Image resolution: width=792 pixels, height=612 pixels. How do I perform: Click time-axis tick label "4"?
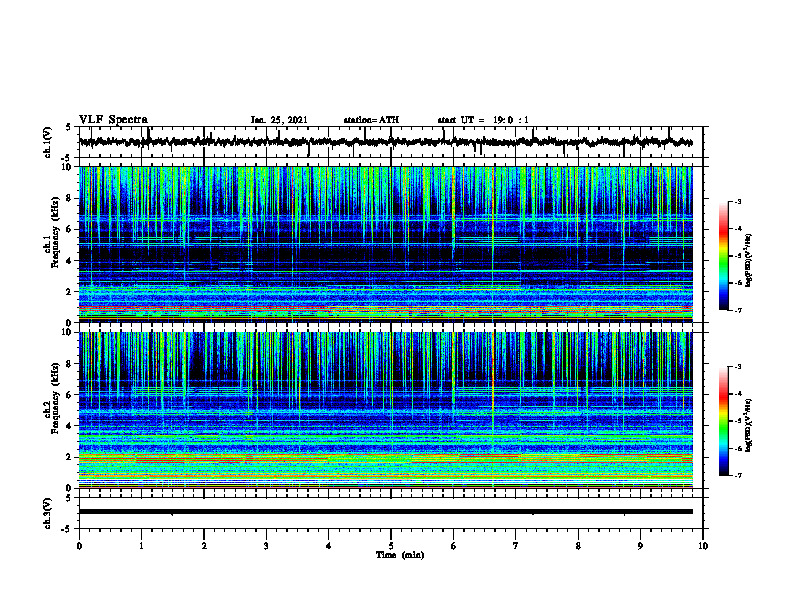click(329, 546)
